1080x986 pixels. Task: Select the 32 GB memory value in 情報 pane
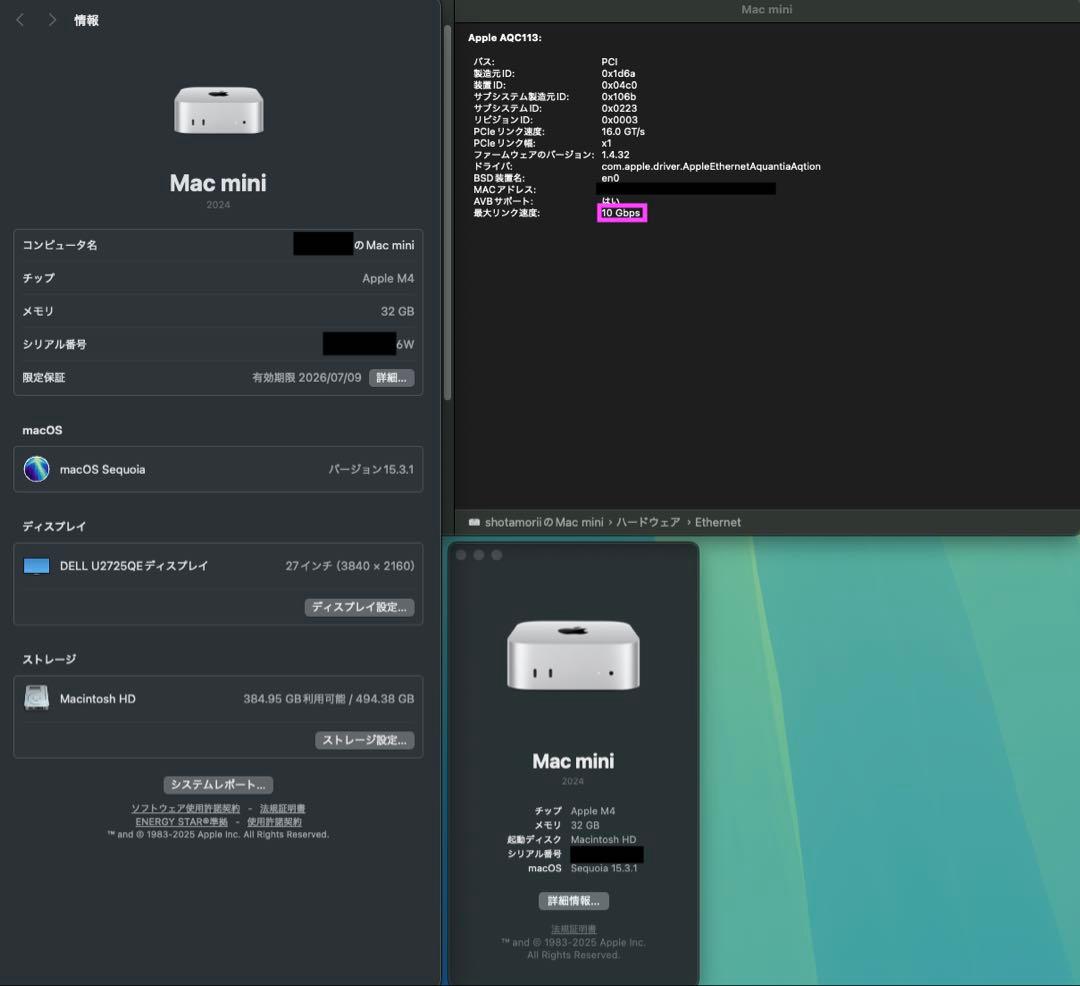pyautogui.click(x=397, y=311)
